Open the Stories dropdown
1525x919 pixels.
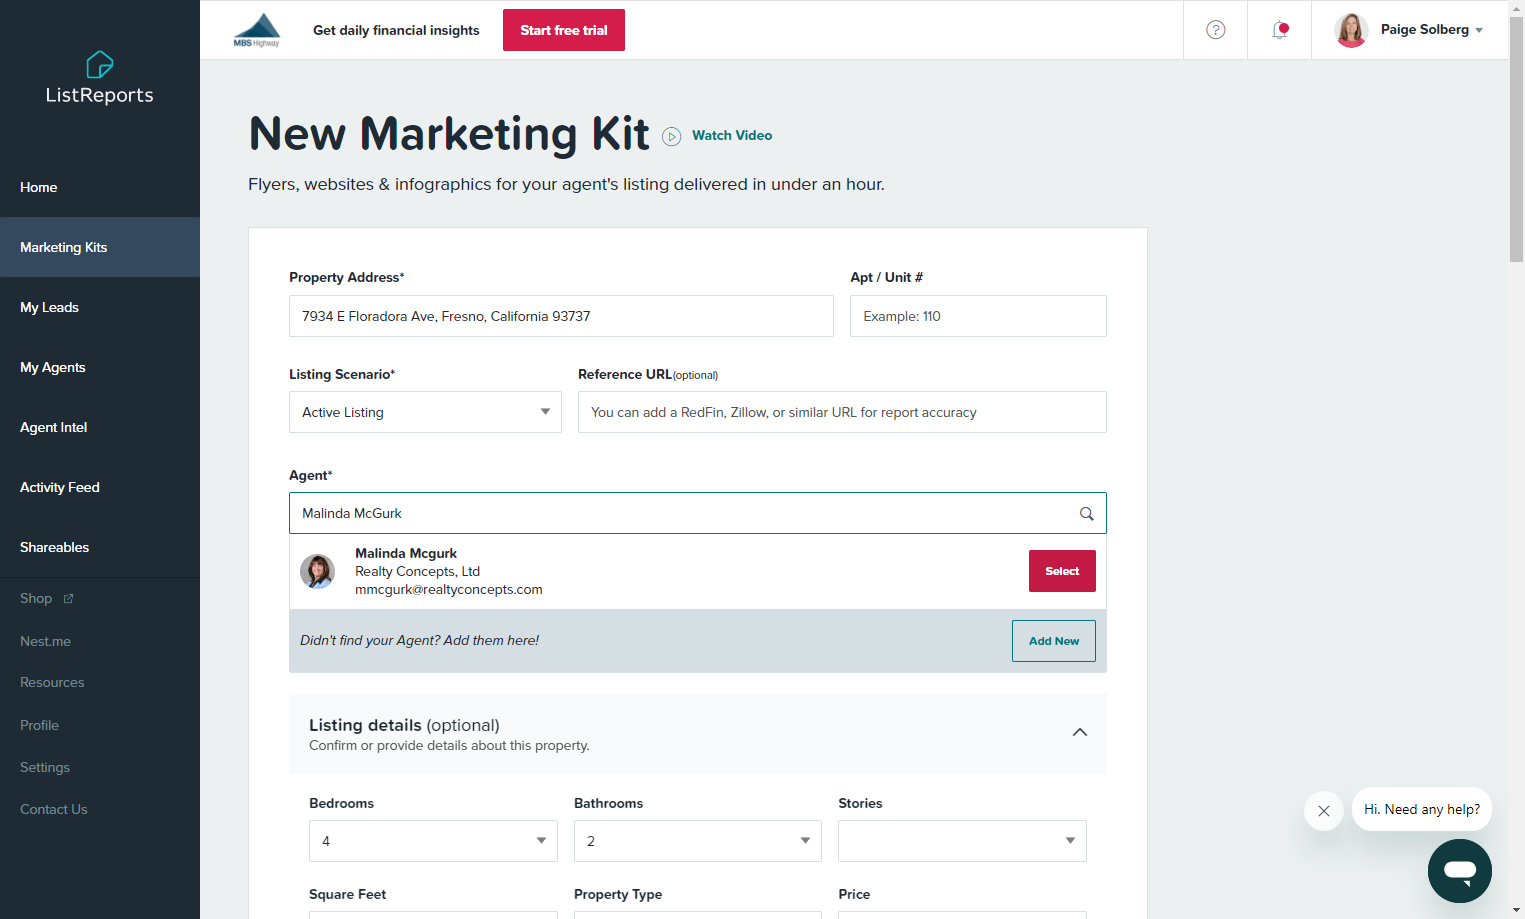point(962,841)
